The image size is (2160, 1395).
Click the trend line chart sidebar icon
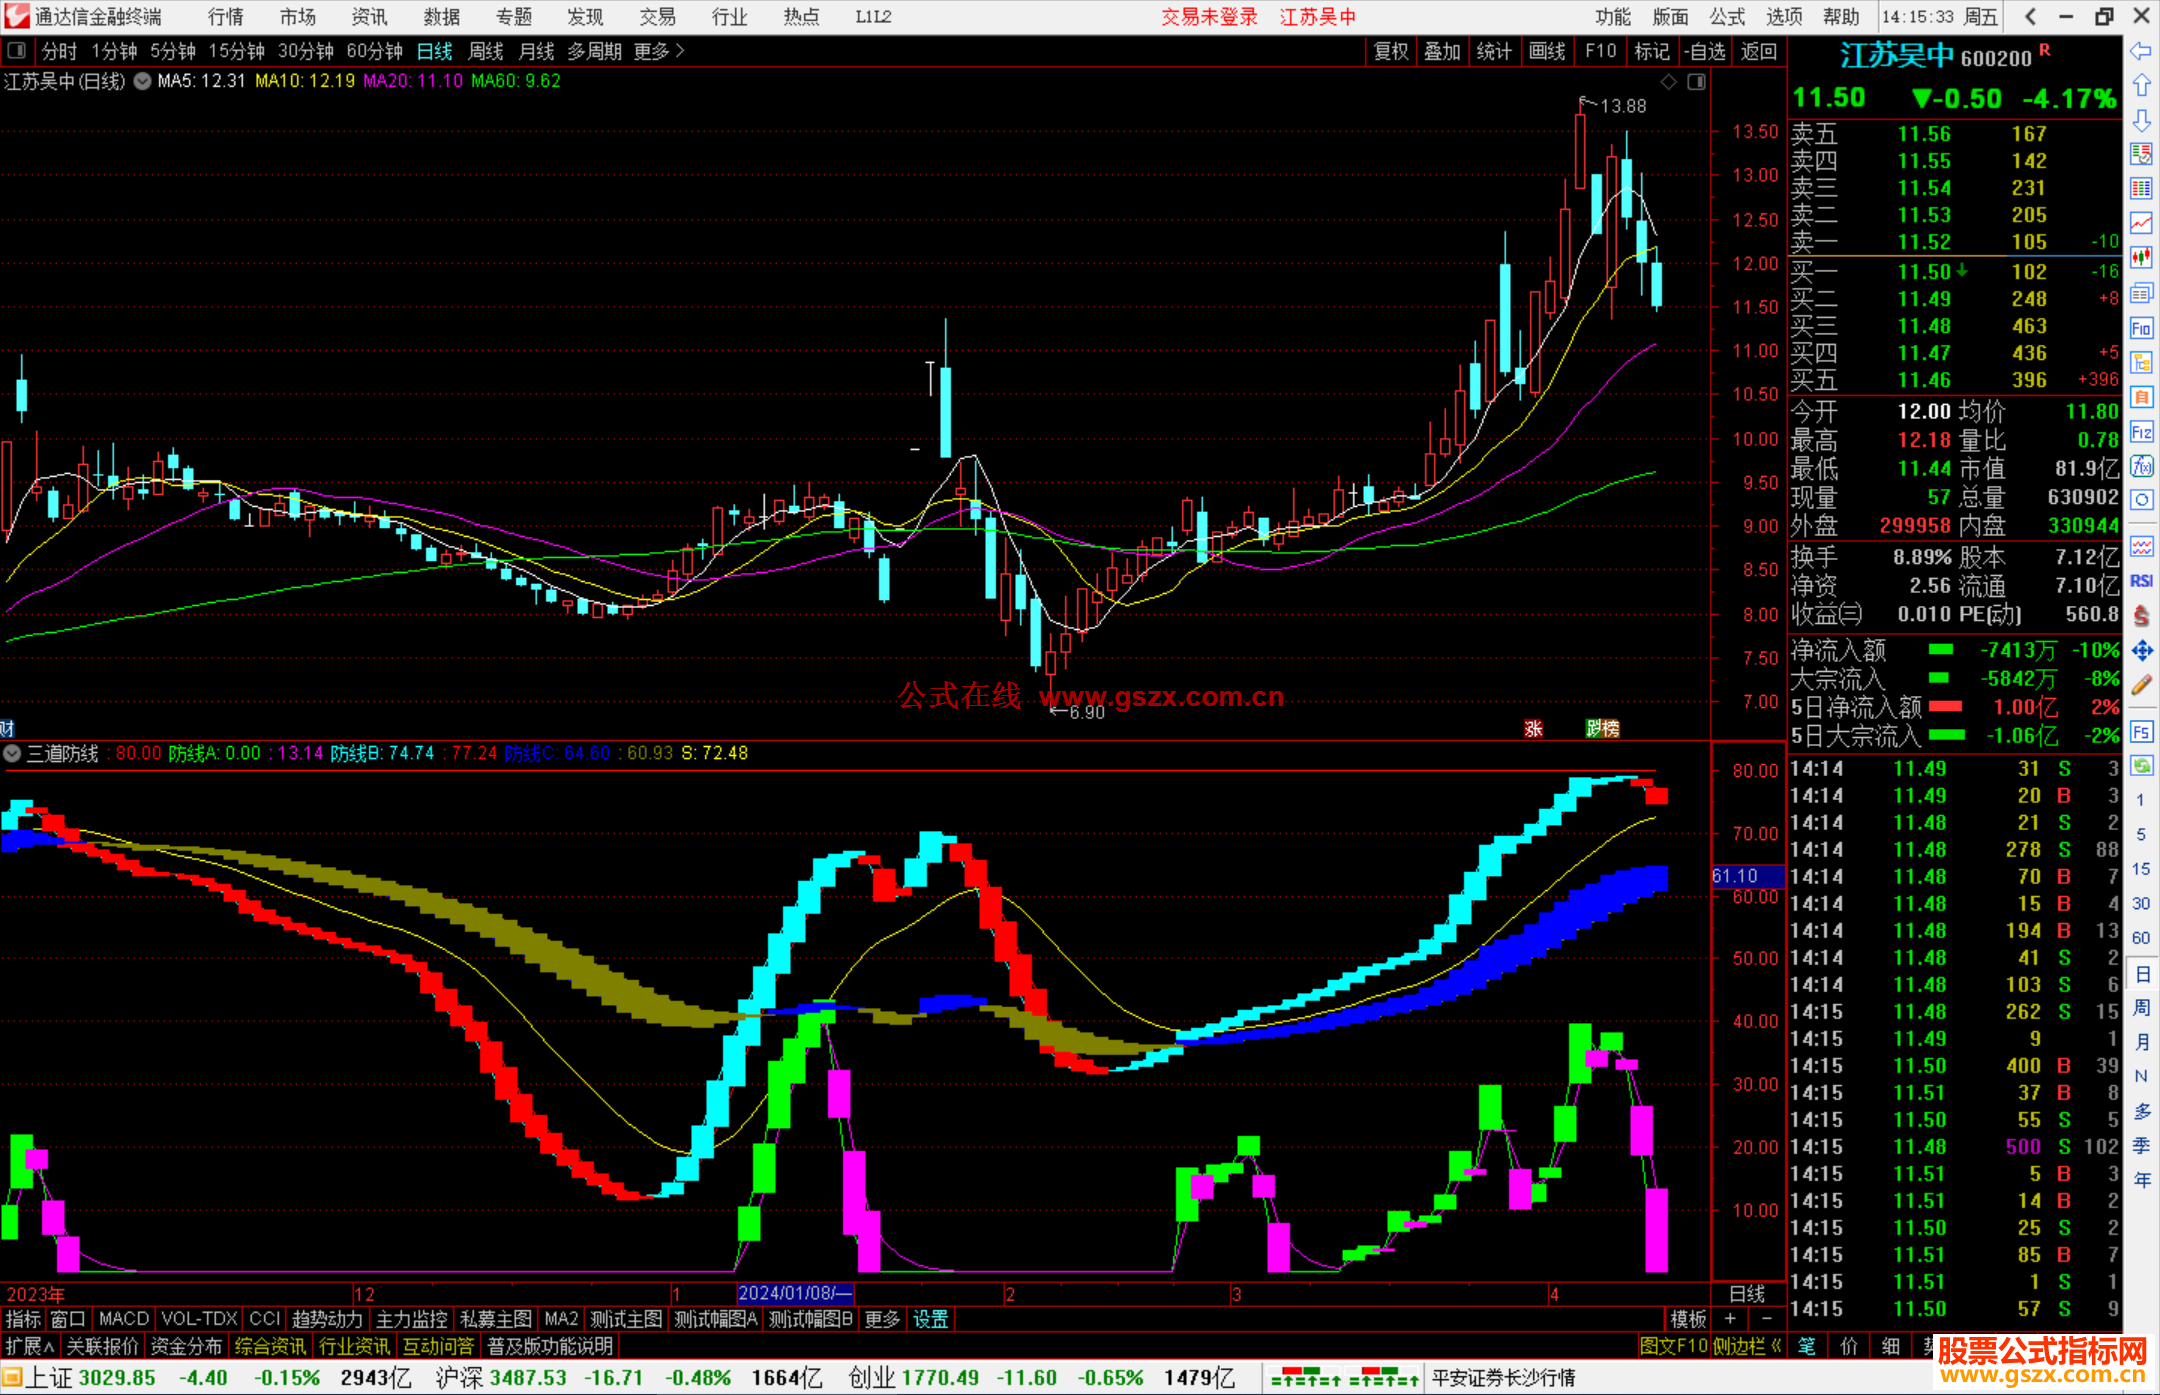tap(2141, 222)
